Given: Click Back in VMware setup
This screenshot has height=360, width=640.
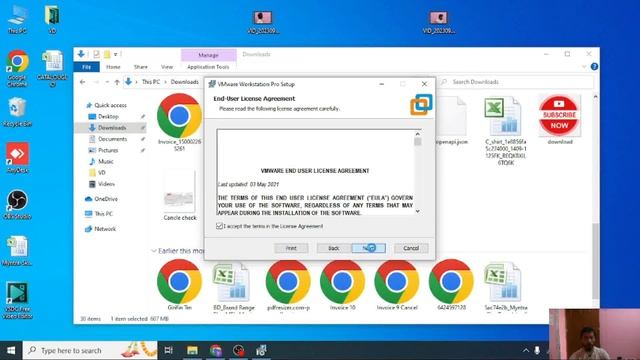Looking at the screenshot, I should point(333,248).
